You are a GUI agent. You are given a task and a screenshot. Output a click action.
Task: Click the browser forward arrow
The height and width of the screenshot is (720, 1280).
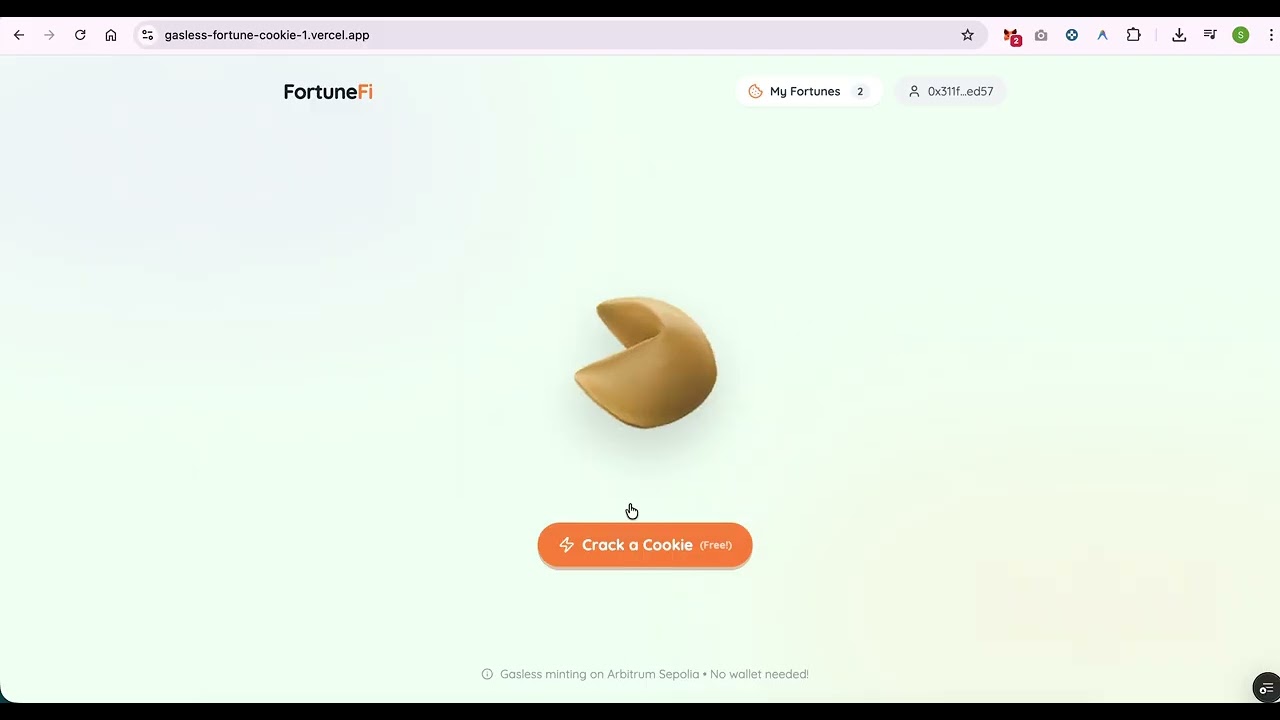coord(49,35)
